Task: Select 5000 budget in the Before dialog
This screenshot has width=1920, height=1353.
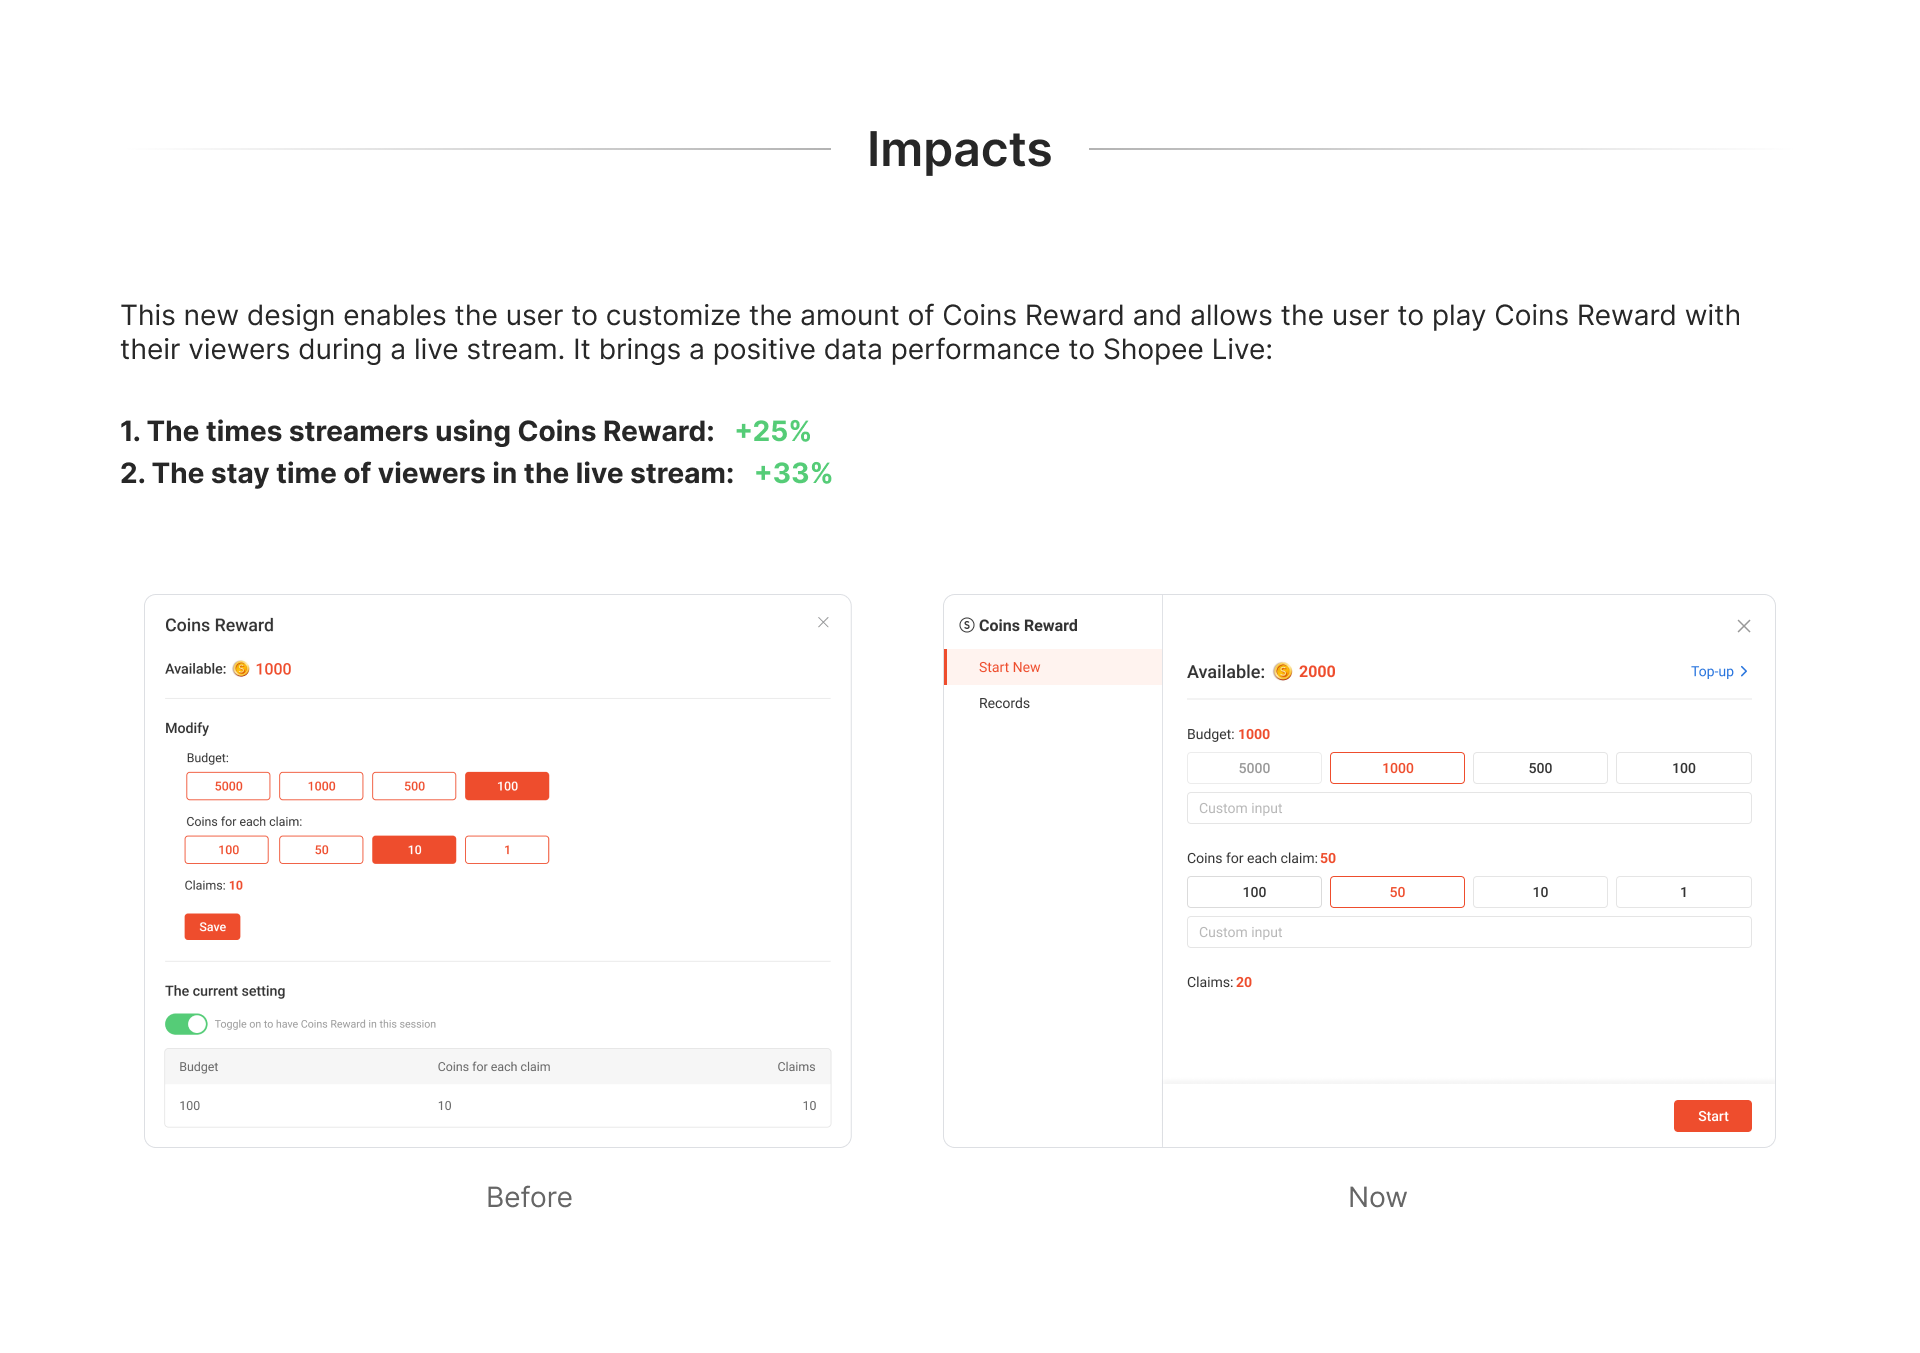Action: tap(228, 786)
